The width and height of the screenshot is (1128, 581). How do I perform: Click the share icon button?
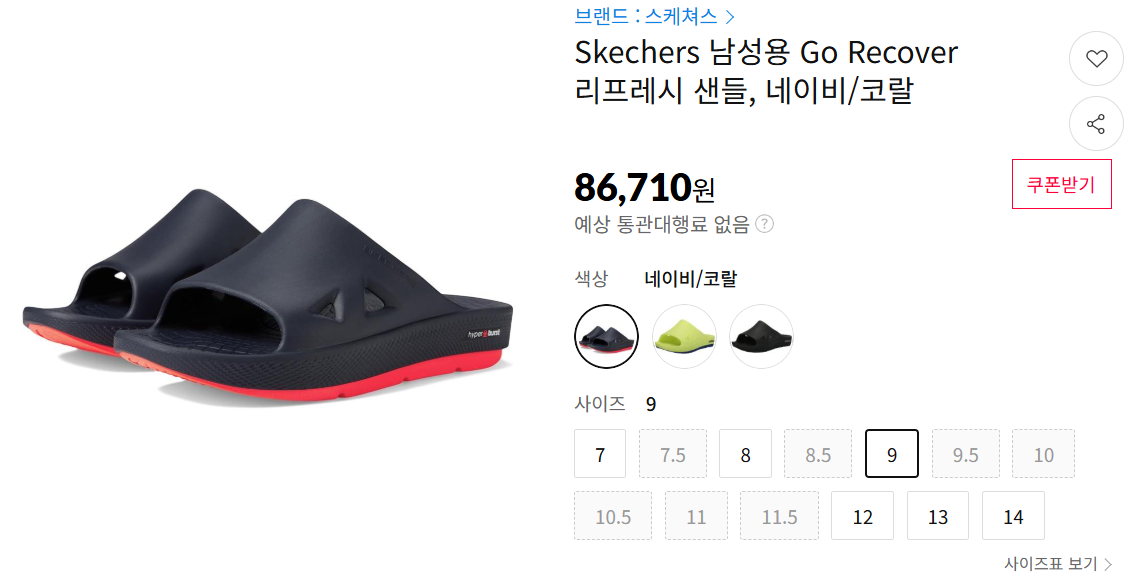pyautogui.click(x=1096, y=124)
